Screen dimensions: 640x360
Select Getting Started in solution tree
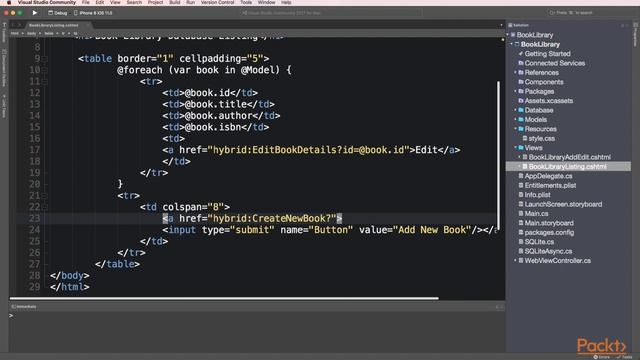(547, 54)
